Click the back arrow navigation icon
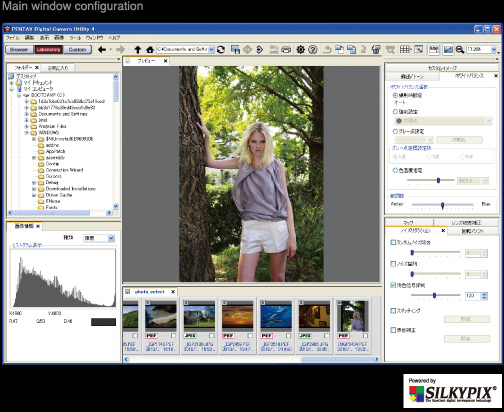The width and height of the screenshot is (504, 412). point(102,50)
